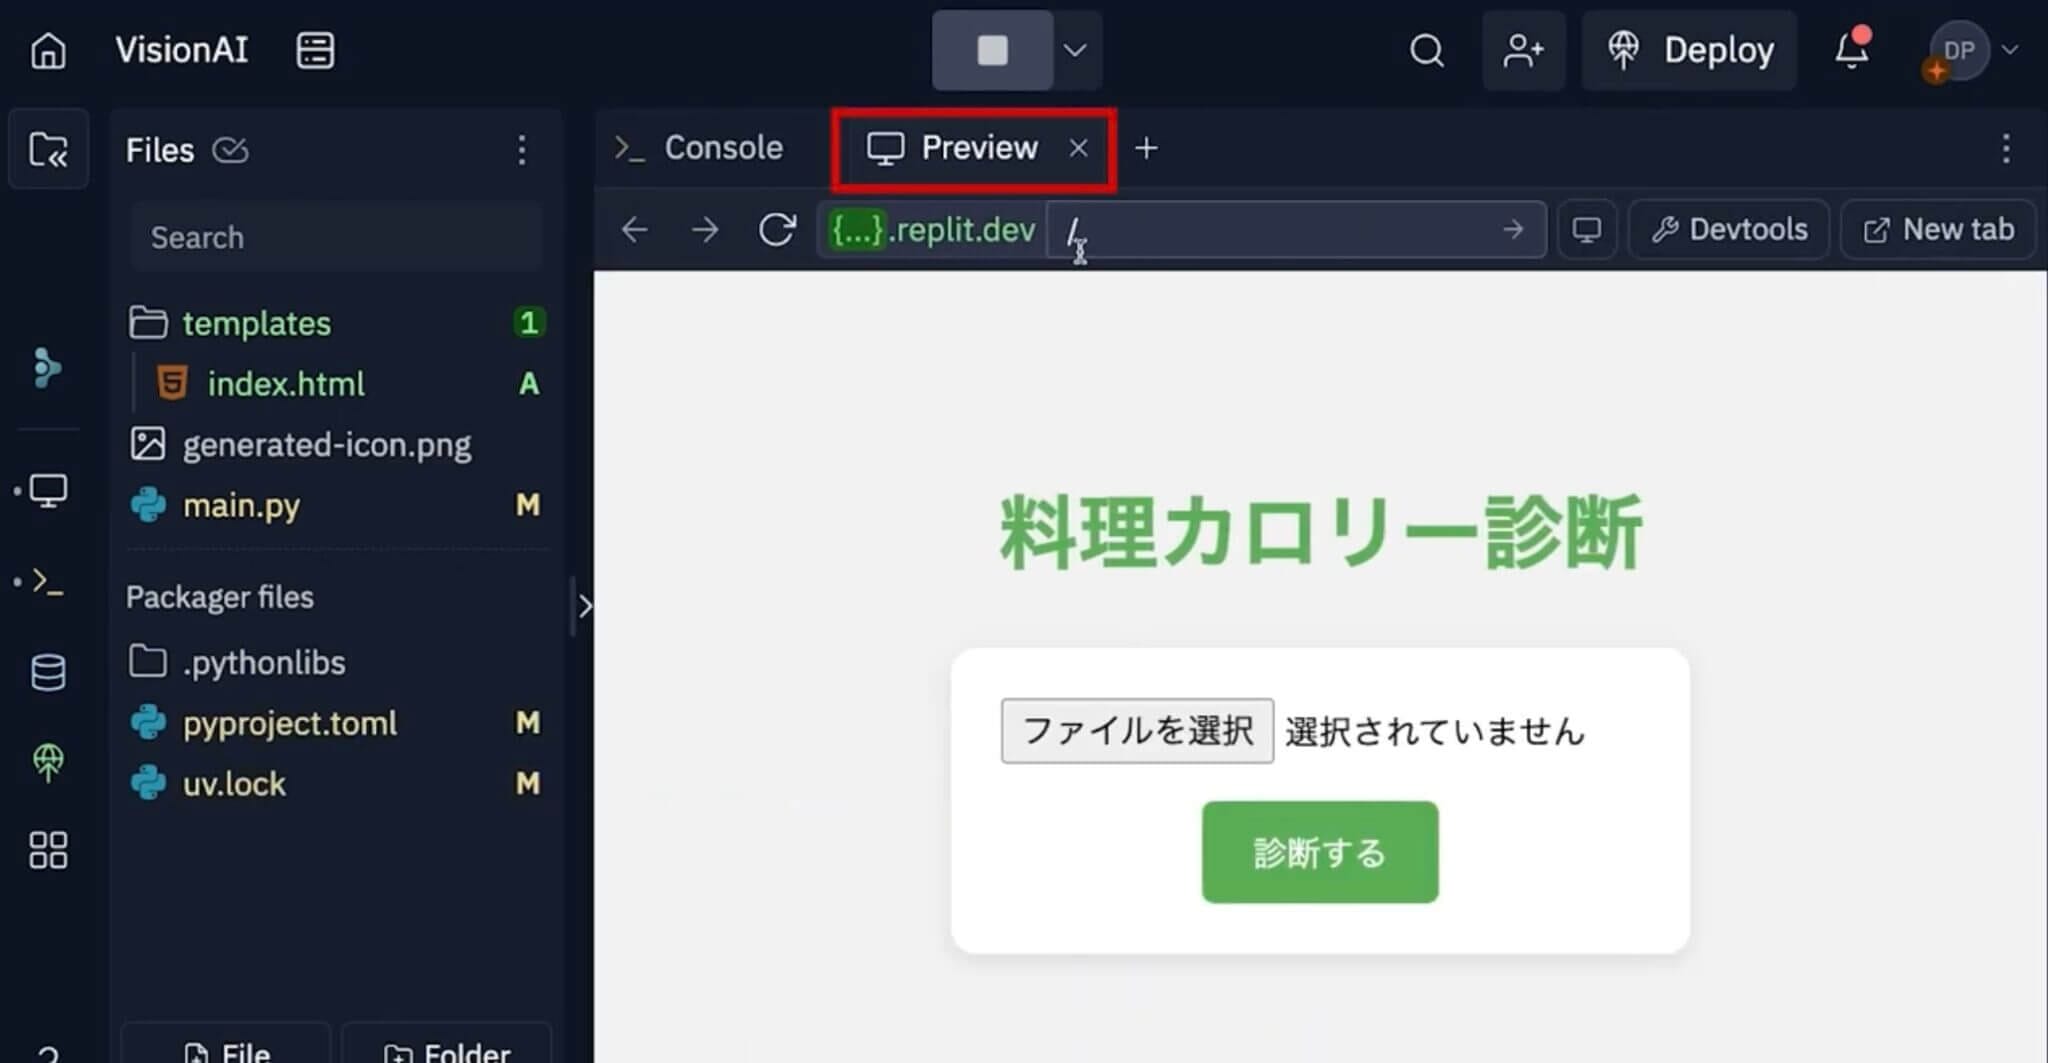Add a new pane tab with plus
The width and height of the screenshot is (2048, 1063).
coord(1146,148)
